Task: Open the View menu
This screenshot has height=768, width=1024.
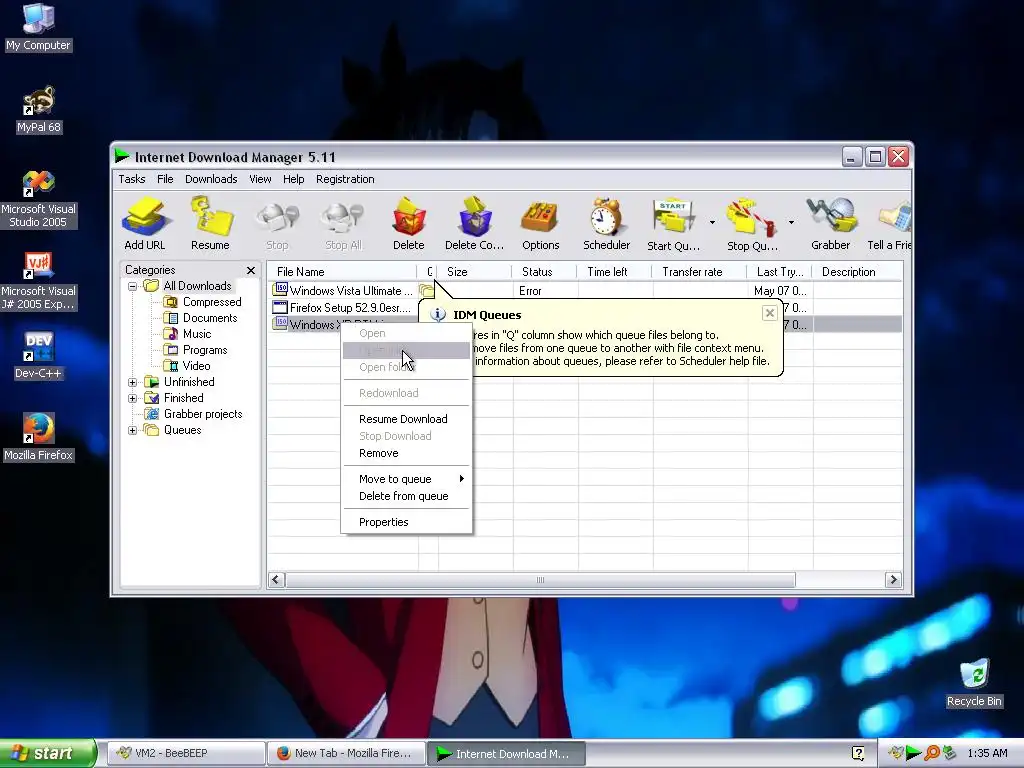Action: 260,179
